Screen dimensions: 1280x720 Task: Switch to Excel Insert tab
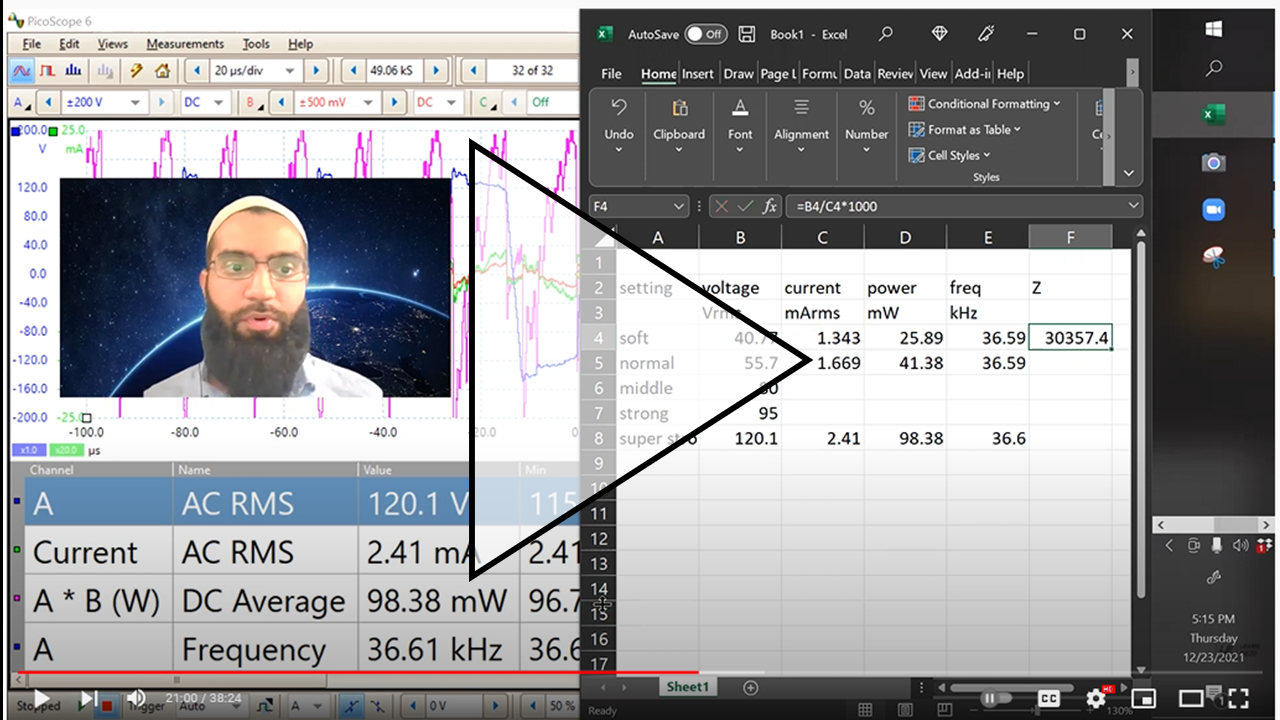[698, 74]
